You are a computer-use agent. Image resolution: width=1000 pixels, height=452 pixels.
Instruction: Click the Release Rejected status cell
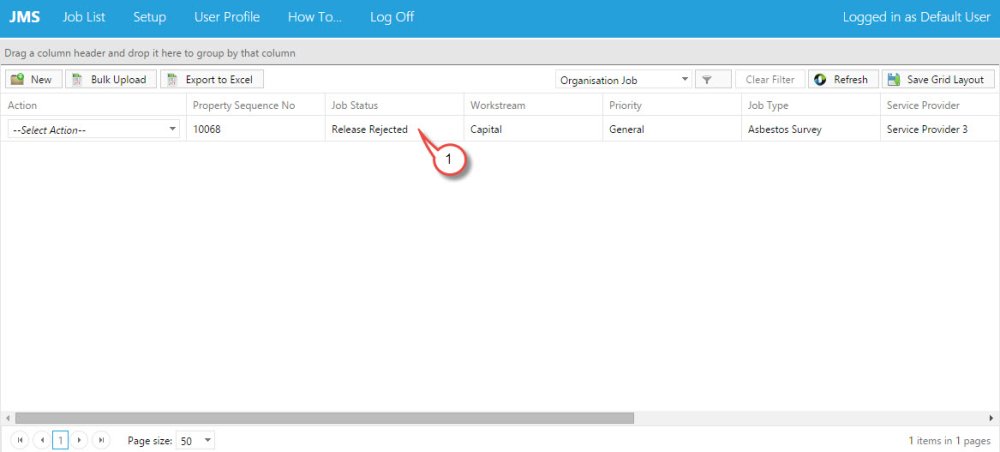pyautogui.click(x=394, y=129)
